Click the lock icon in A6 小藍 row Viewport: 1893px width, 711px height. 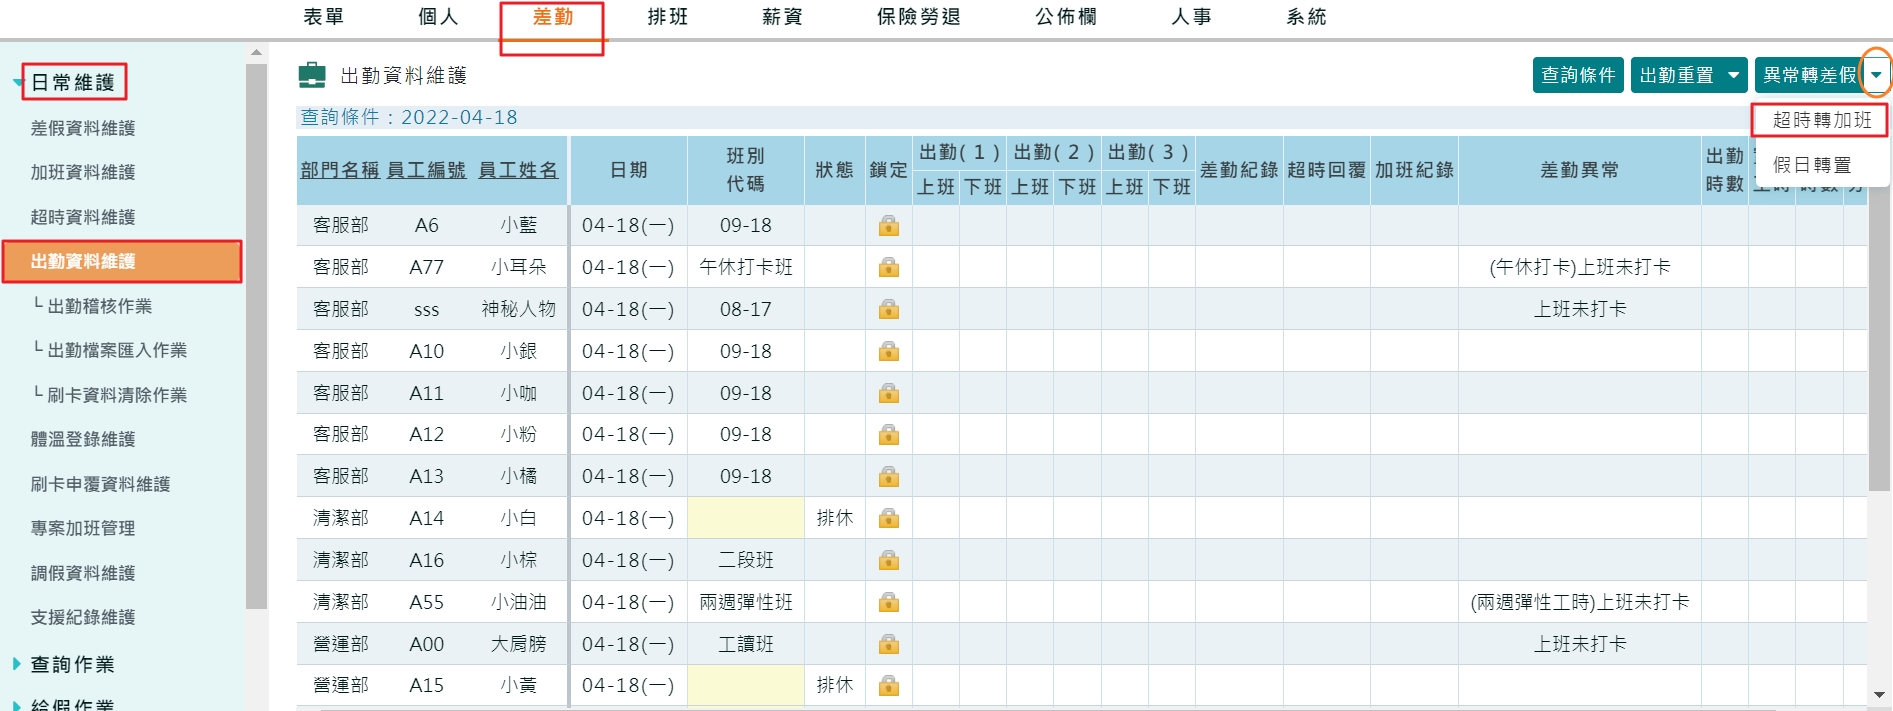[888, 226]
